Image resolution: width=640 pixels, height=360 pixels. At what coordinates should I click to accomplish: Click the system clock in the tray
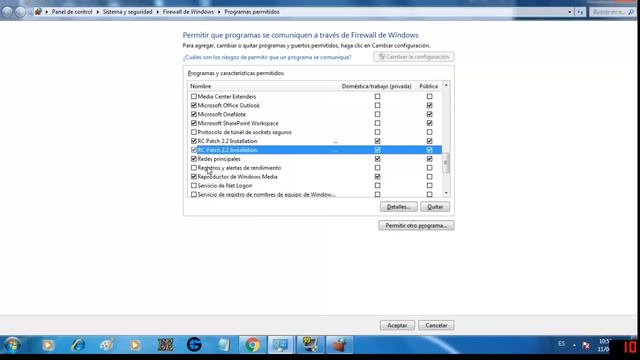[603, 345]
